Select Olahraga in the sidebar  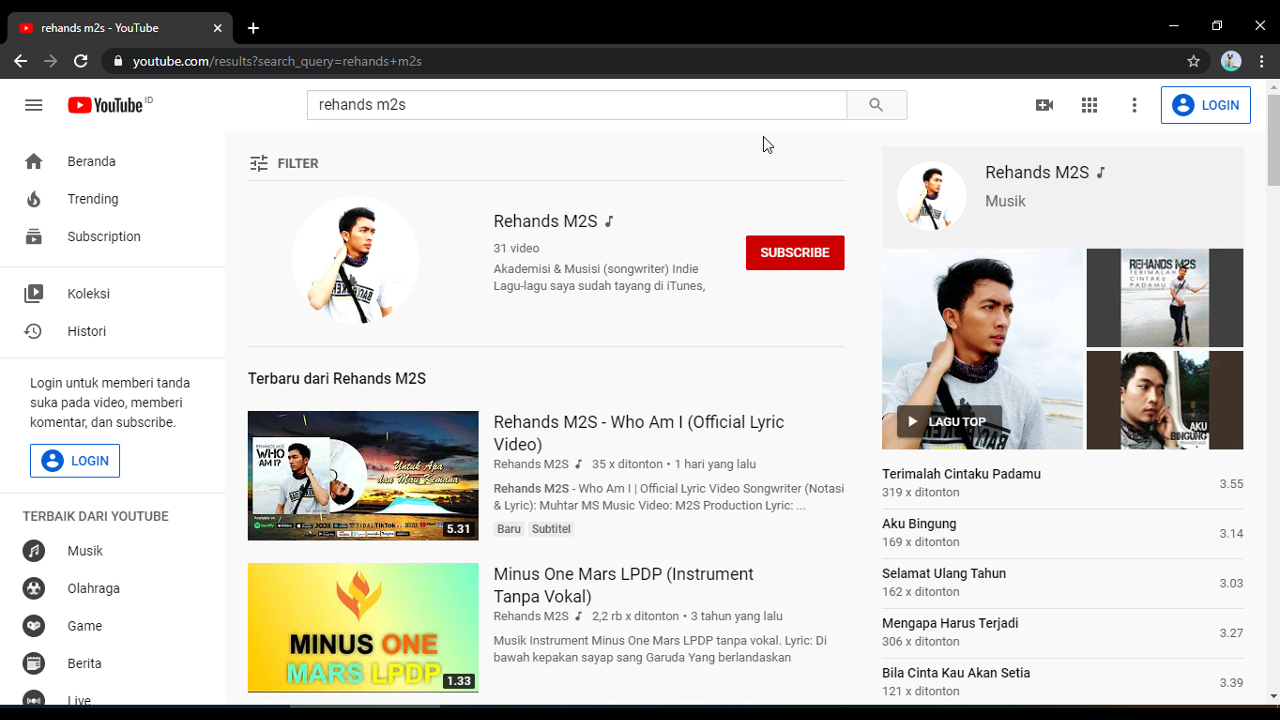(x=113, y=588)
